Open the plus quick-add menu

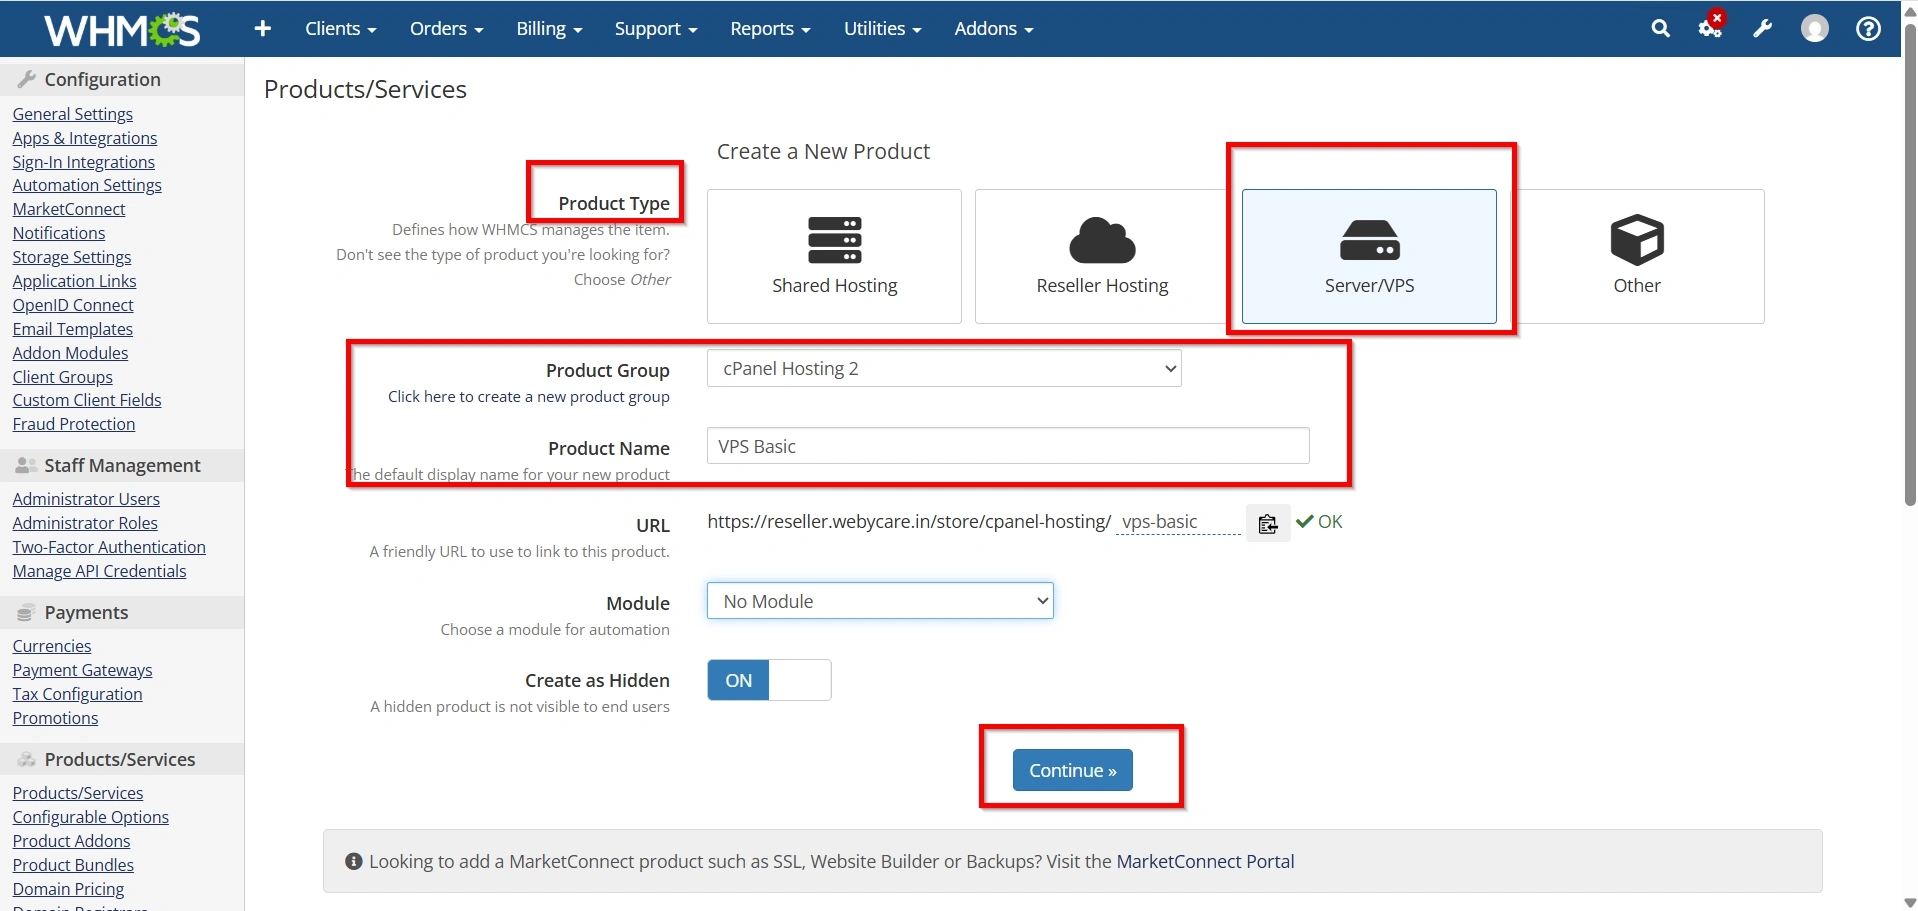(x=262, y=29)
